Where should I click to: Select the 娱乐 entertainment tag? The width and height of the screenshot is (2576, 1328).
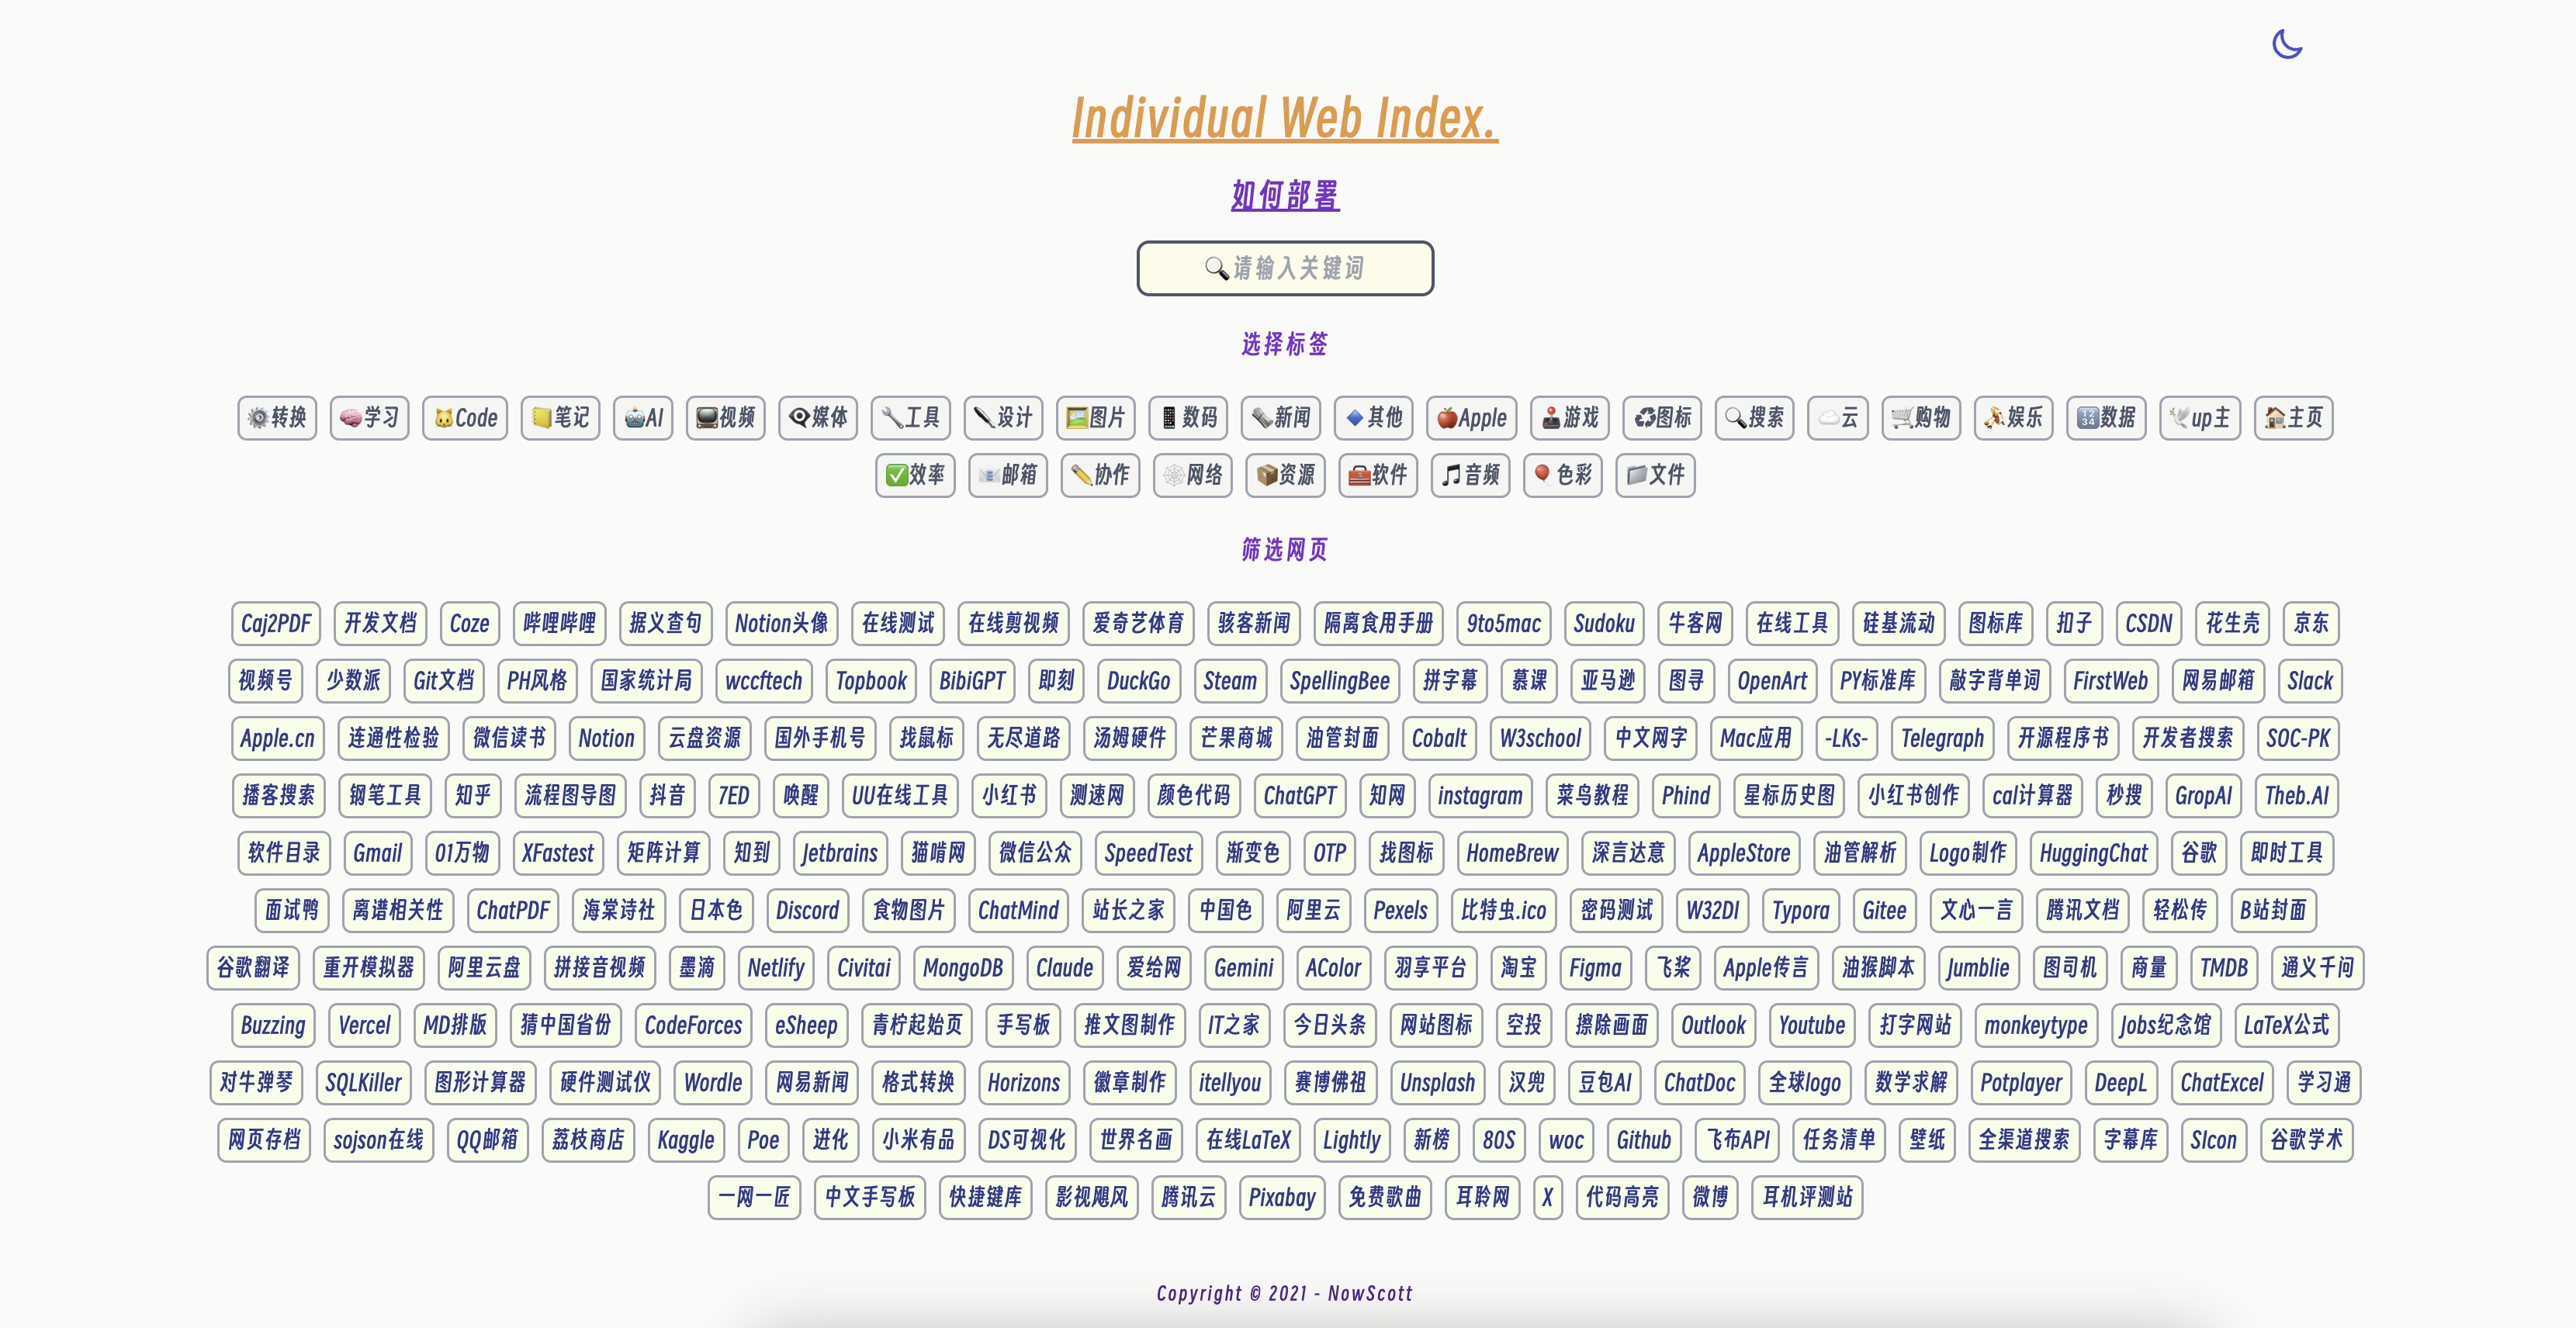click(2014, 418)
